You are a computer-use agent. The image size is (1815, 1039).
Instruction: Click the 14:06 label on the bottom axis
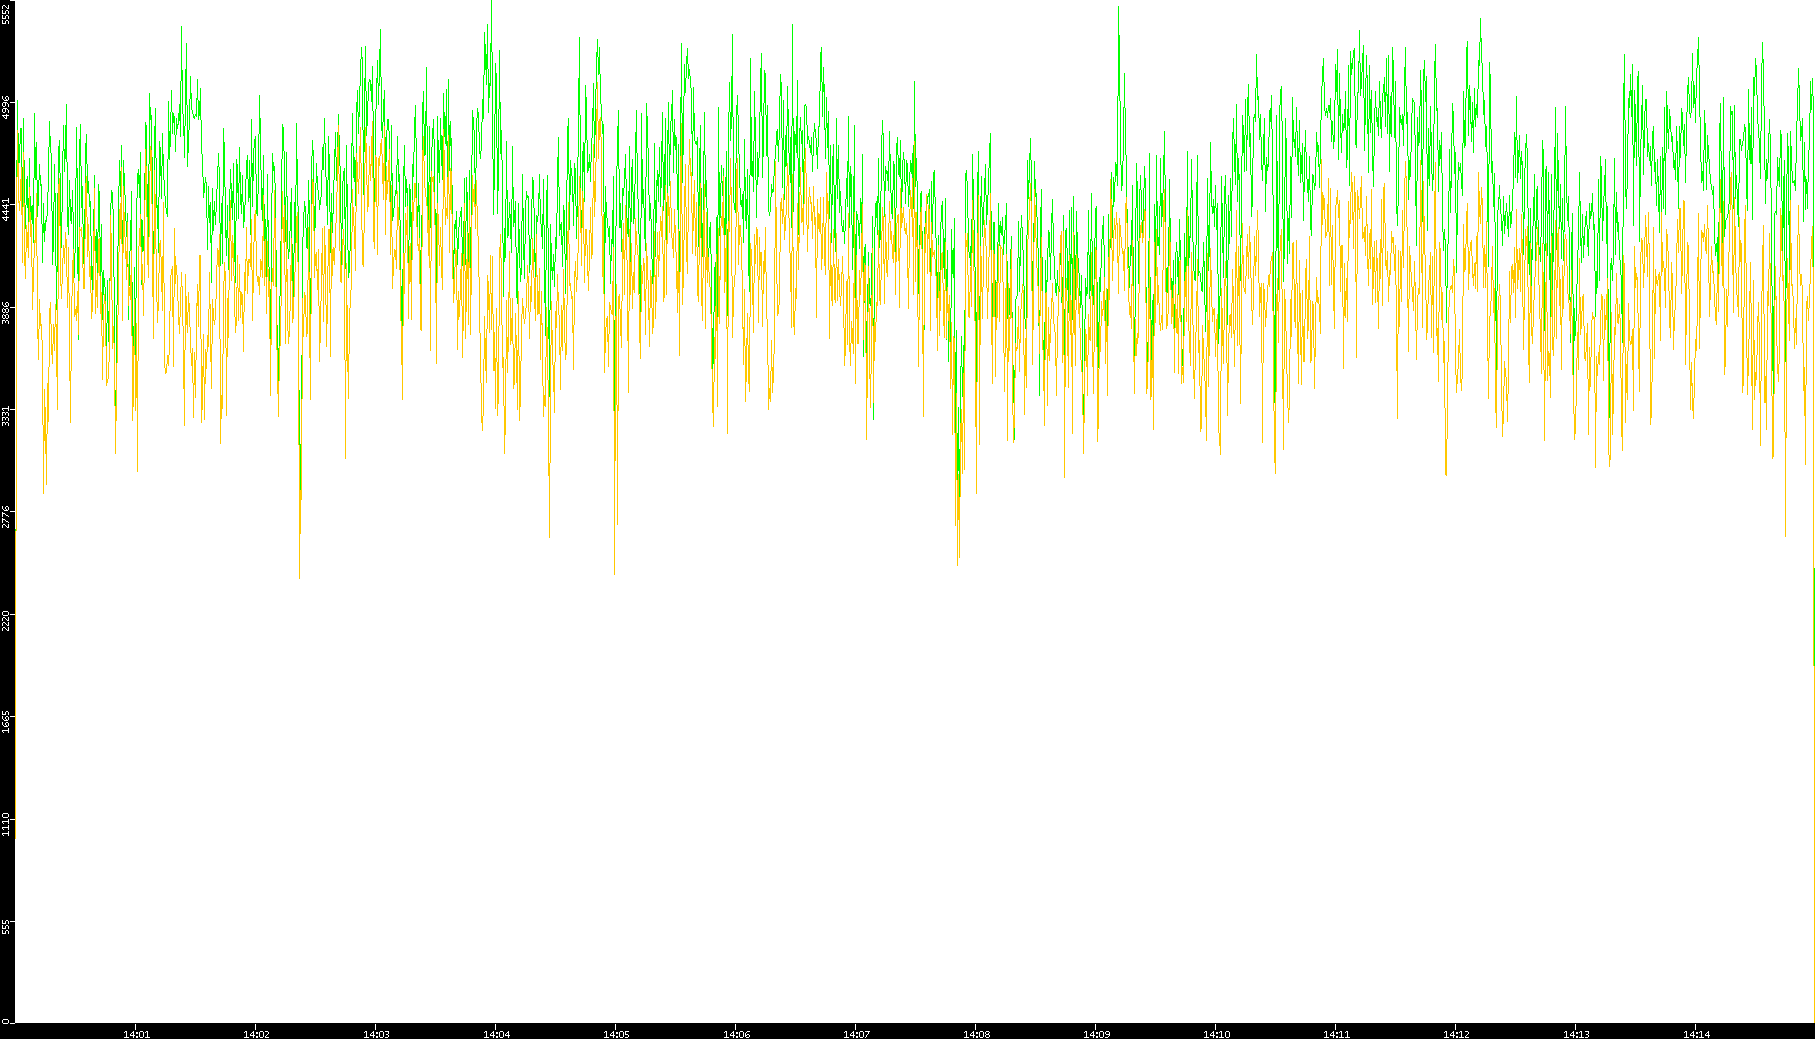[736, 1033]
